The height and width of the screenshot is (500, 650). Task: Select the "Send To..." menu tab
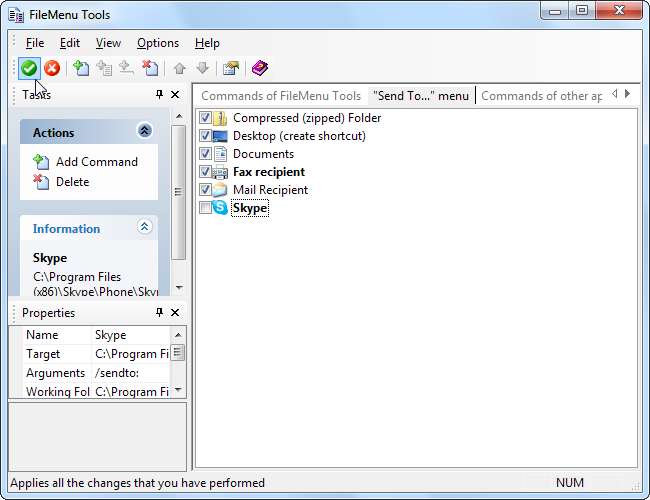click(x=421, y=96)
